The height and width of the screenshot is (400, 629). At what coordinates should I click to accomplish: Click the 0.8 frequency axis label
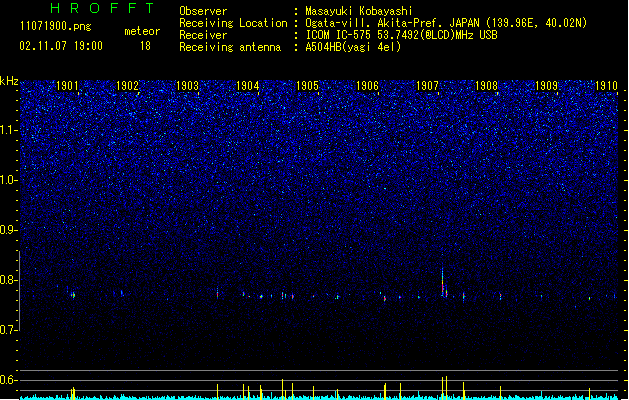(8, 280)
